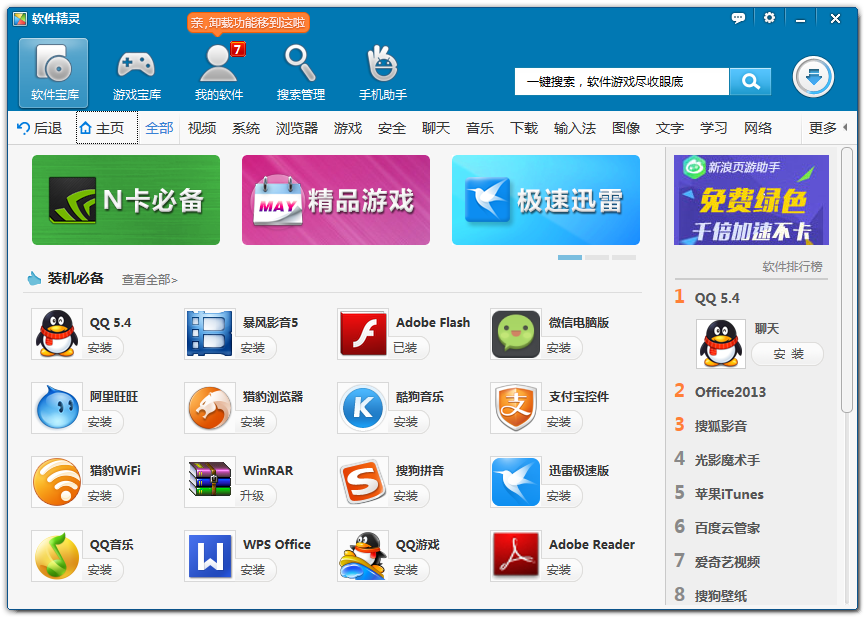Image resolution: width=865 pixels, height=617 pixels.
Task: Click the QQ 5.4 penguin icon in 装机必备
Action: tap(57, 334)
